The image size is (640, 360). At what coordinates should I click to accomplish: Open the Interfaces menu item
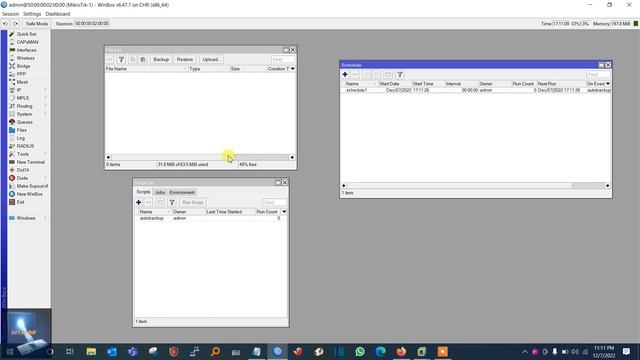(x=26, y=50)
